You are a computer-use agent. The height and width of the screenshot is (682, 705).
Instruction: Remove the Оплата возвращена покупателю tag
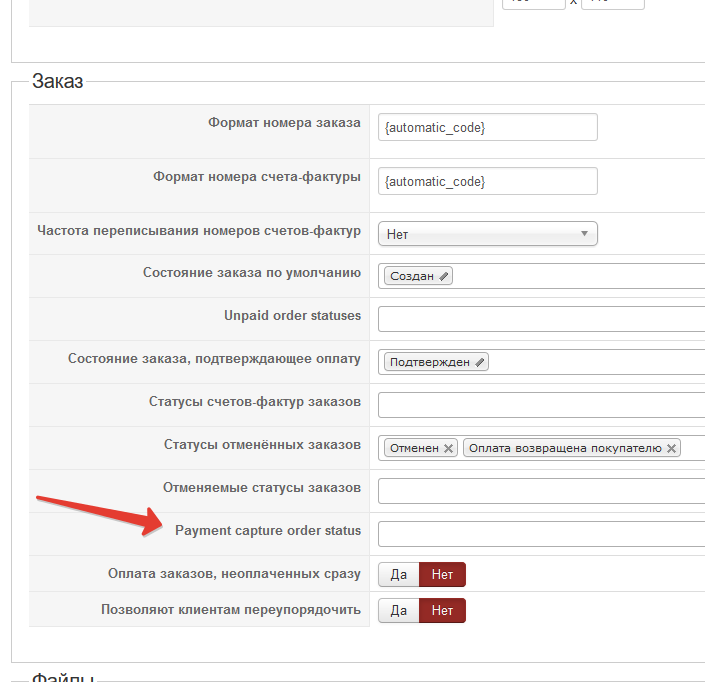[x=671, y=448]
